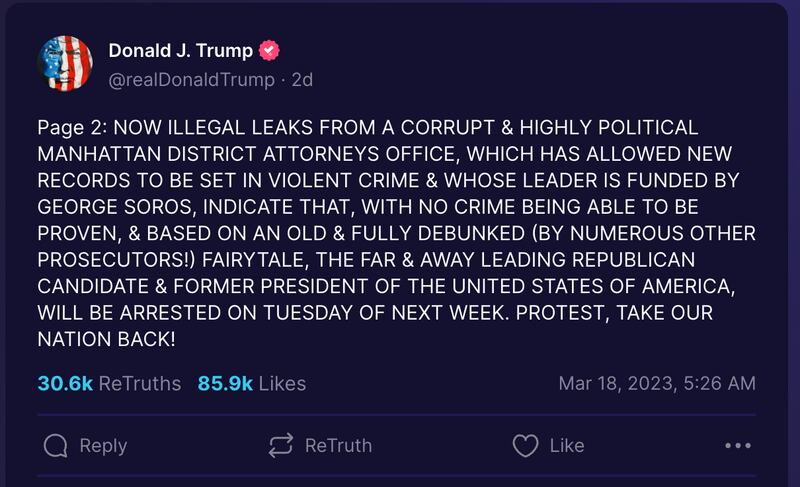Click the Mar 18, 2023, 5:26 AM date

tap(656, 383)
